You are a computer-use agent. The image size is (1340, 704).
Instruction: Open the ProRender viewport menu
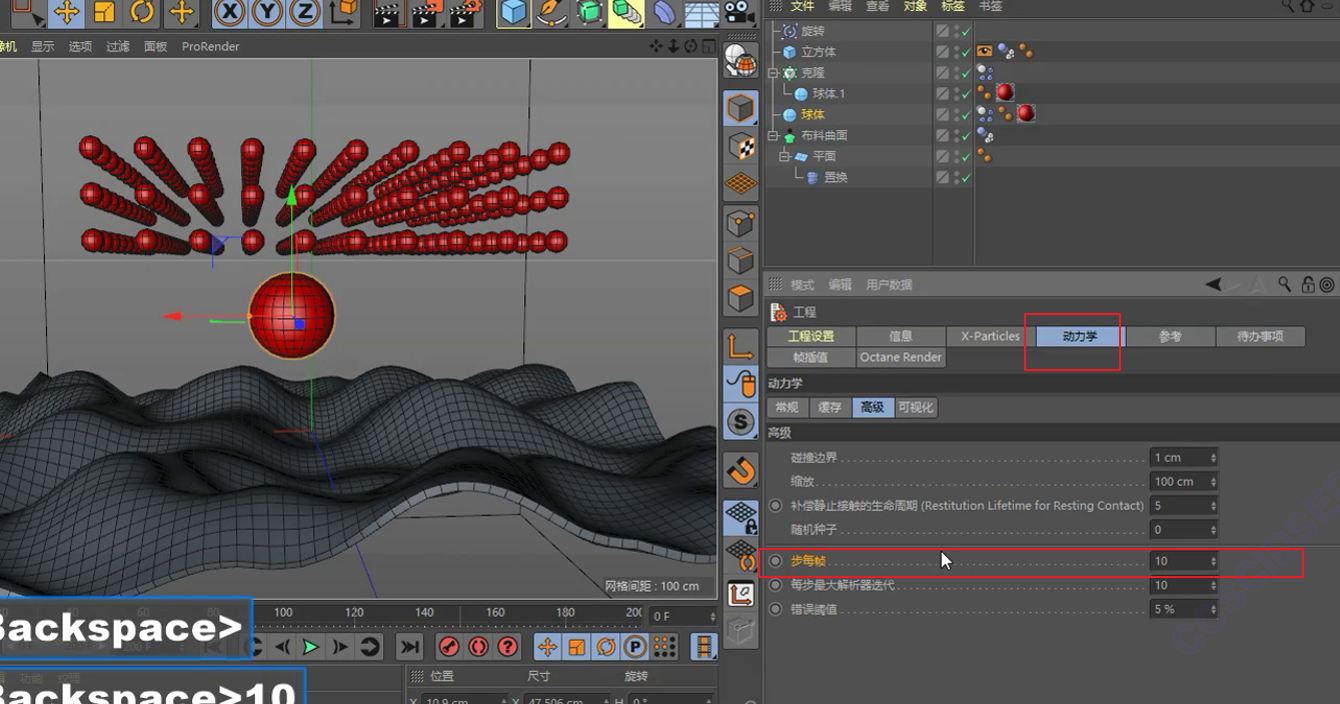click(210, 46)
